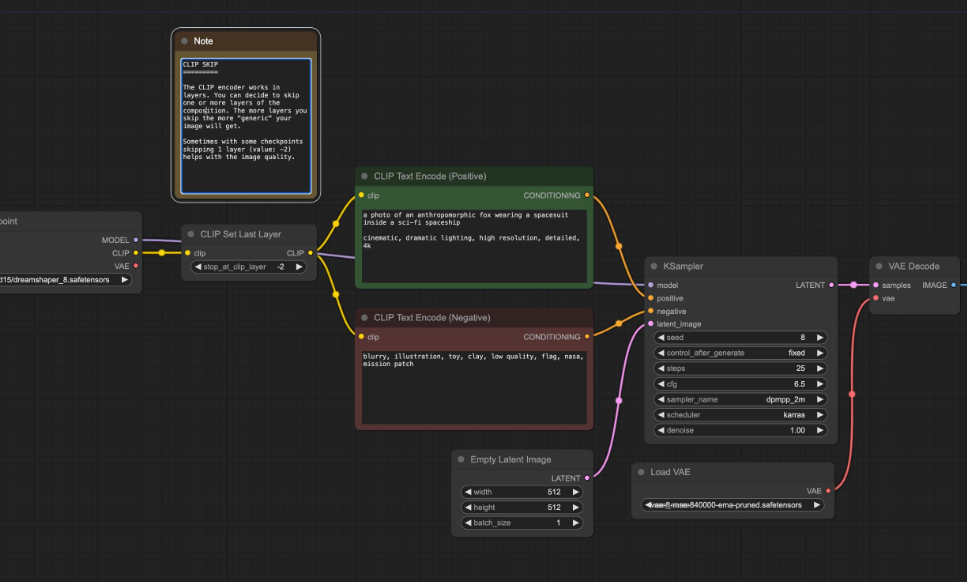967x582 pixels.
Task: Open control_after_generate dropdown set to fixed
Action: tap(740, 353)
